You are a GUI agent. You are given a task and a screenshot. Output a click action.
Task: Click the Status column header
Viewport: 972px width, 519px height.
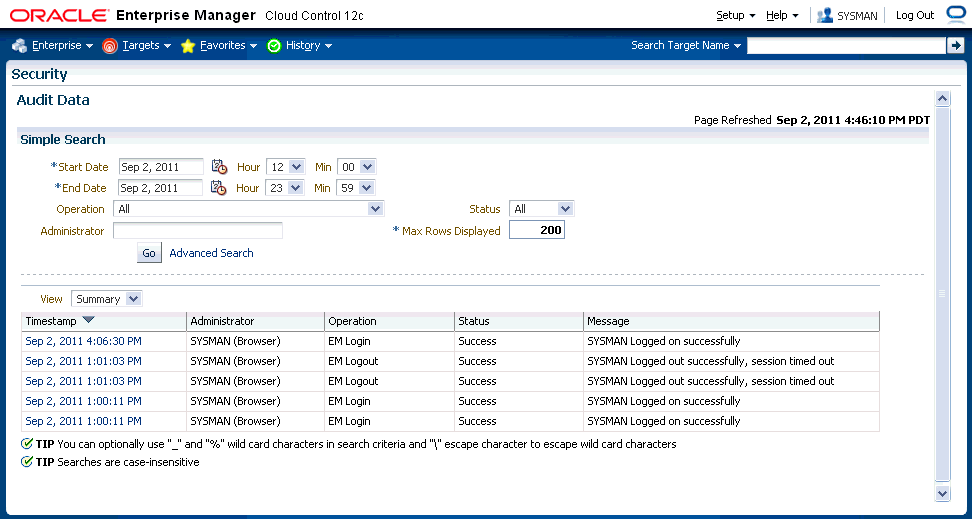point(519,321)
